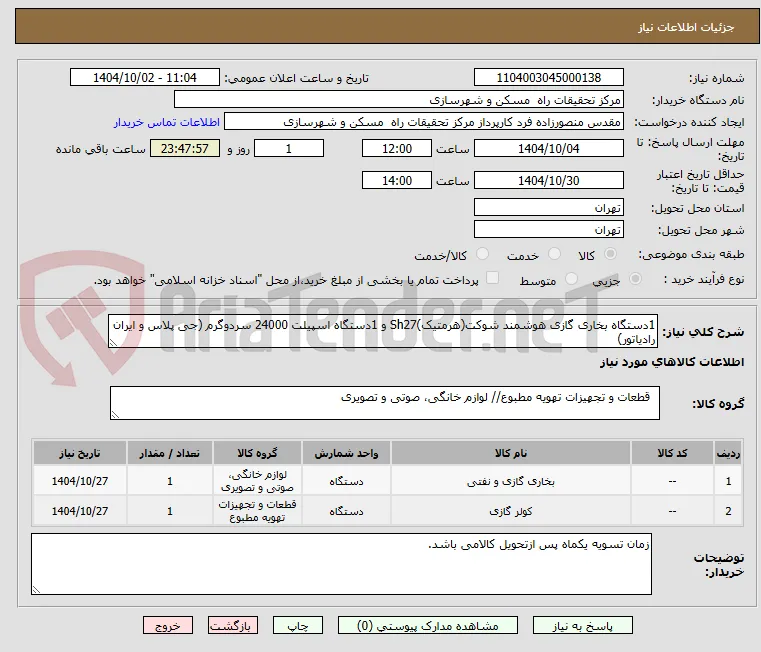Click the چاپ print button
The height and width of the screenshot is (652, 761).
(x=298, y=625)
